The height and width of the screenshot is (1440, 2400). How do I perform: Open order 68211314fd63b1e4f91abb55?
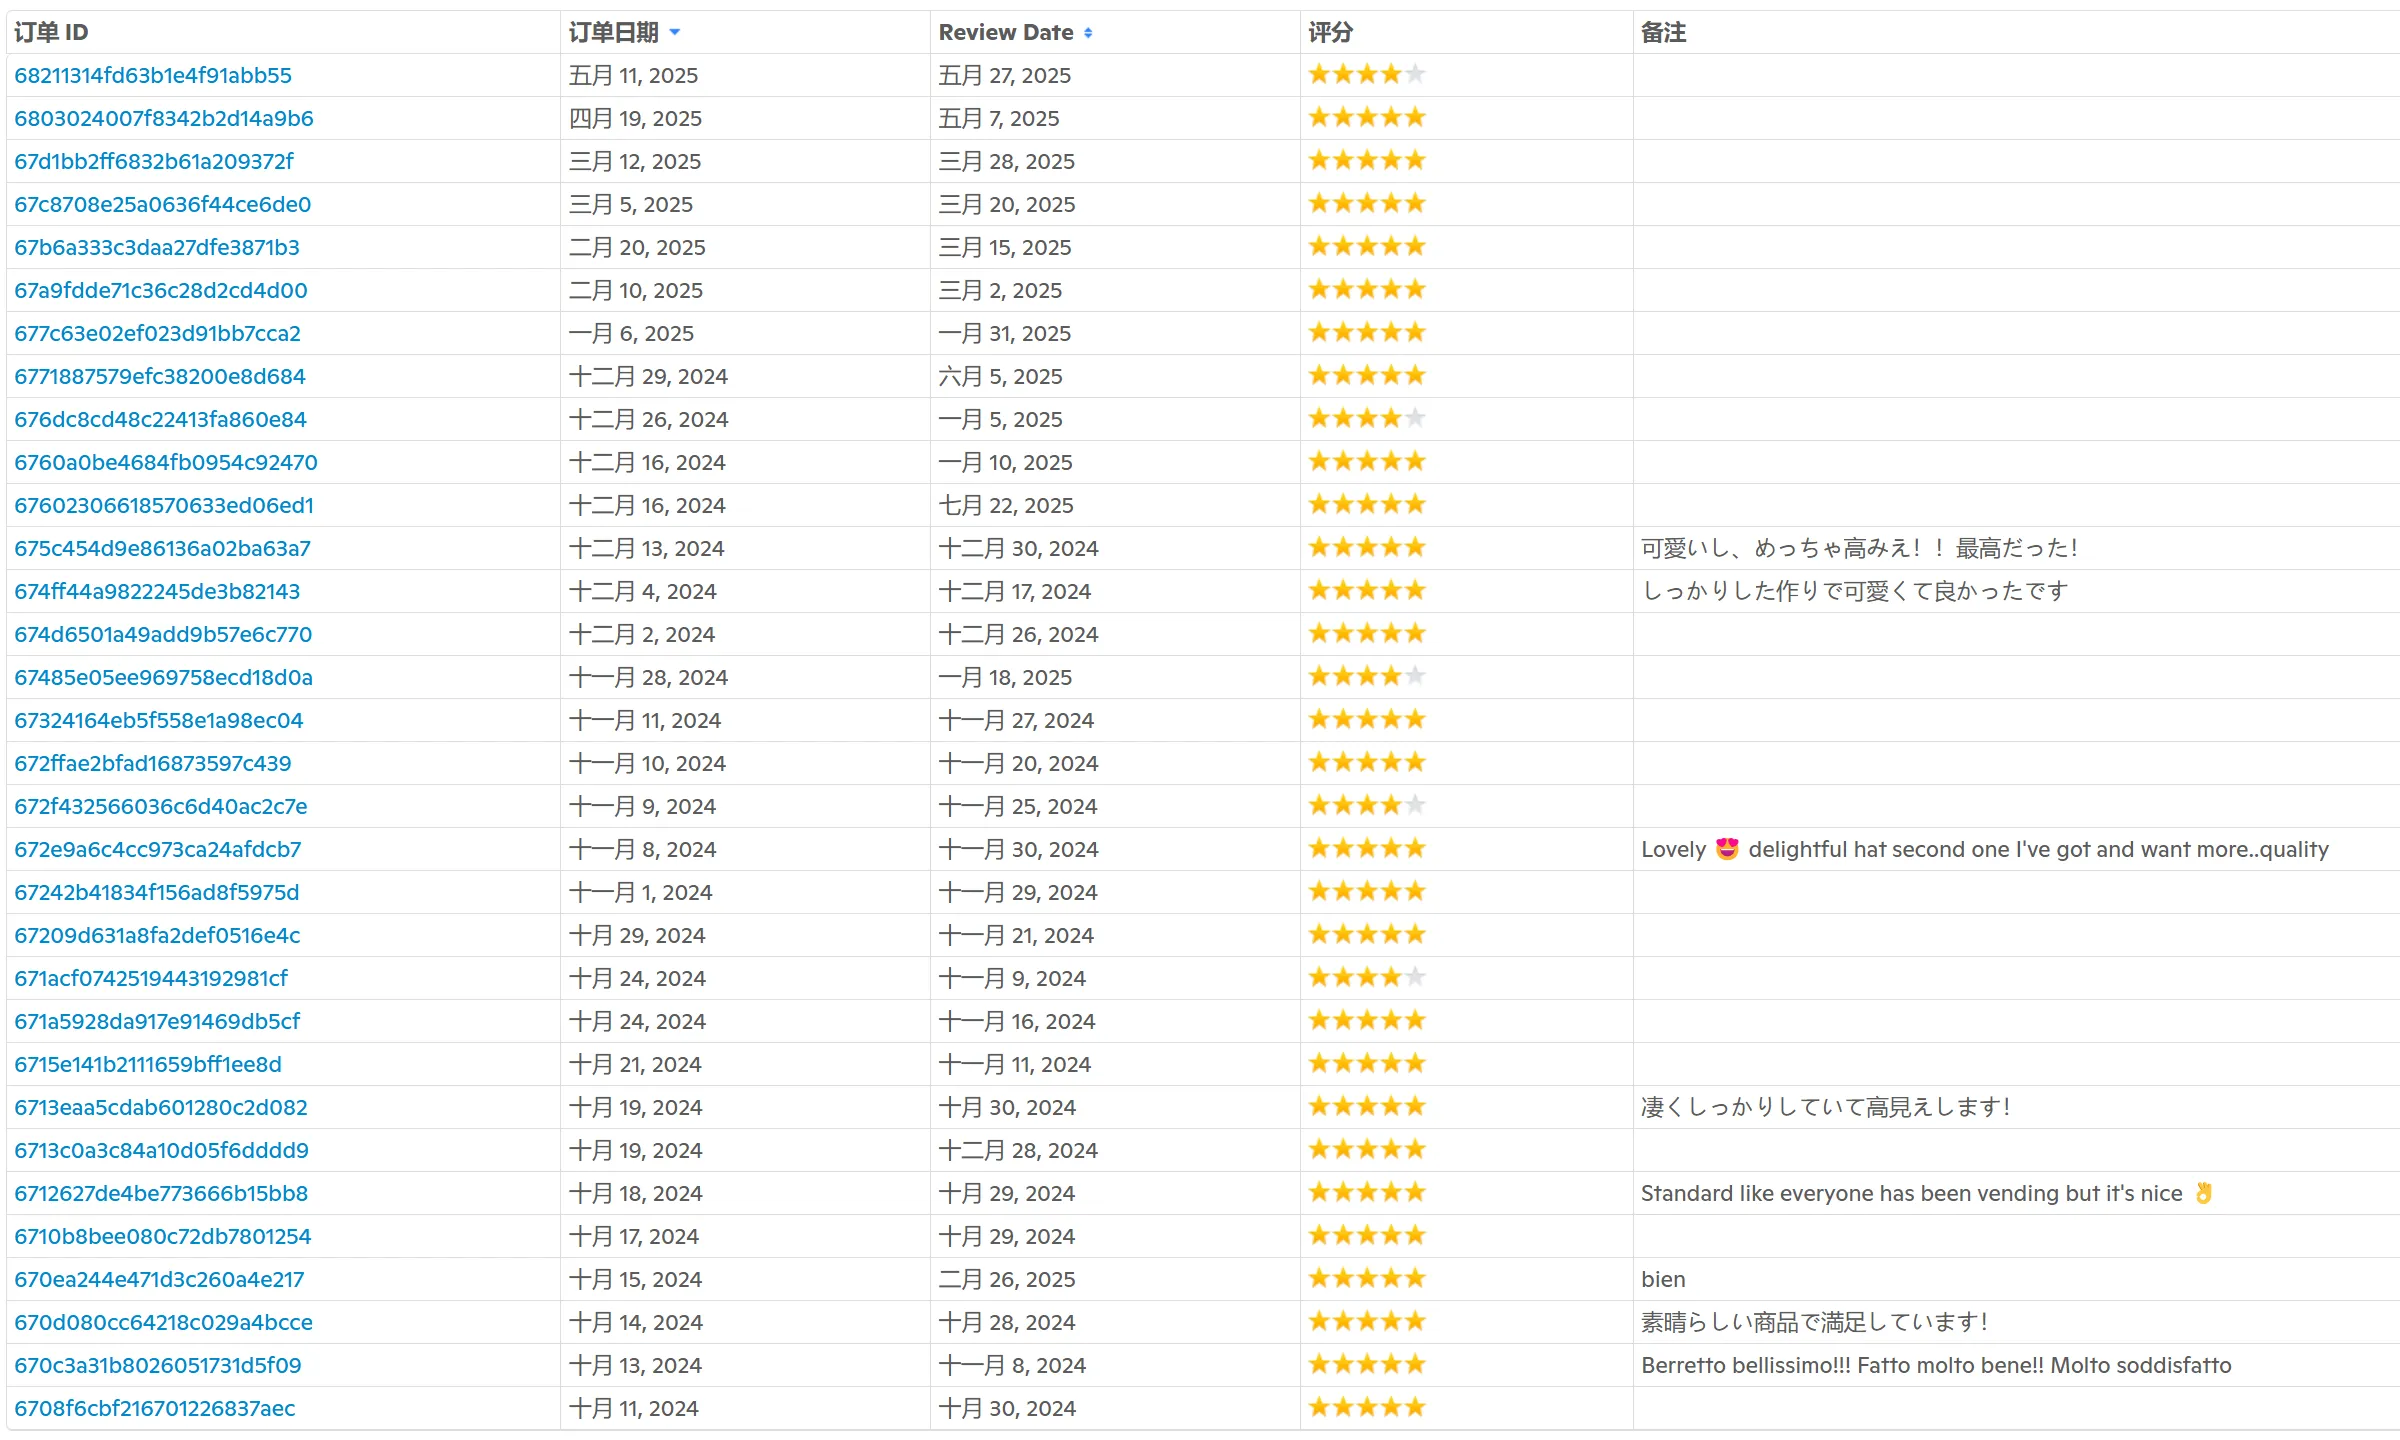pos(153,75)
